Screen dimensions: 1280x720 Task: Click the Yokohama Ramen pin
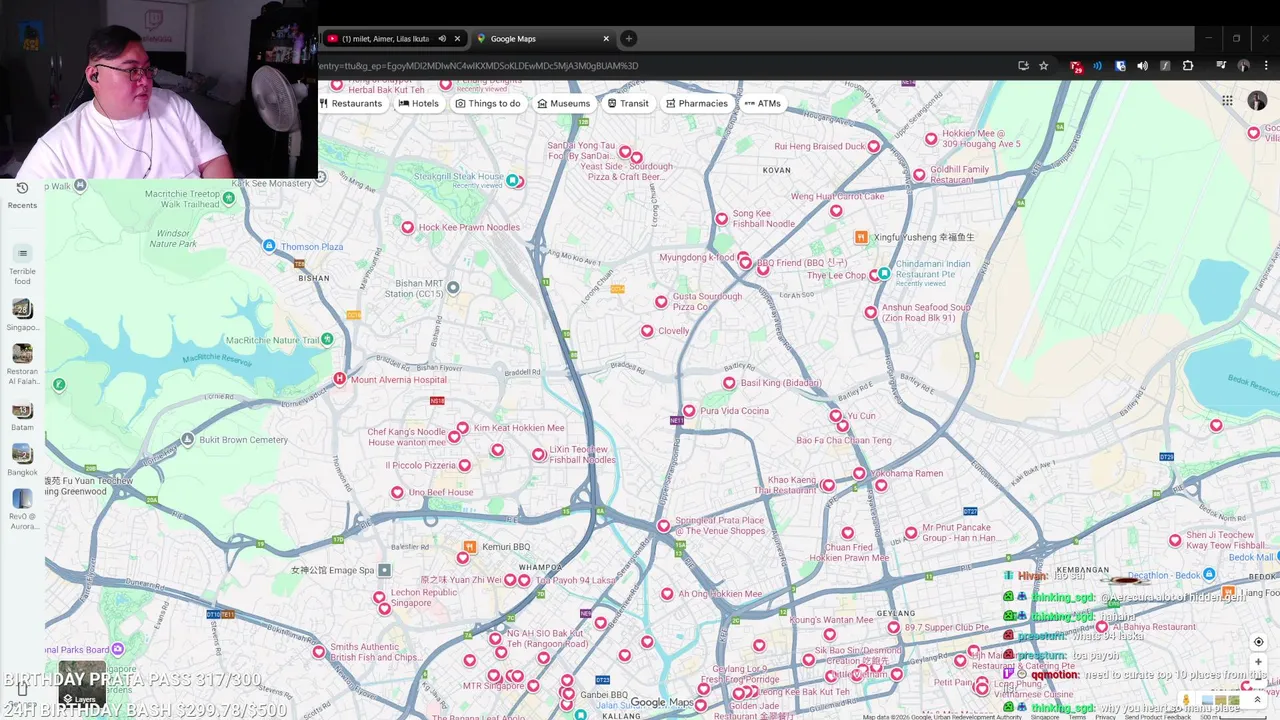click(859, 473)
